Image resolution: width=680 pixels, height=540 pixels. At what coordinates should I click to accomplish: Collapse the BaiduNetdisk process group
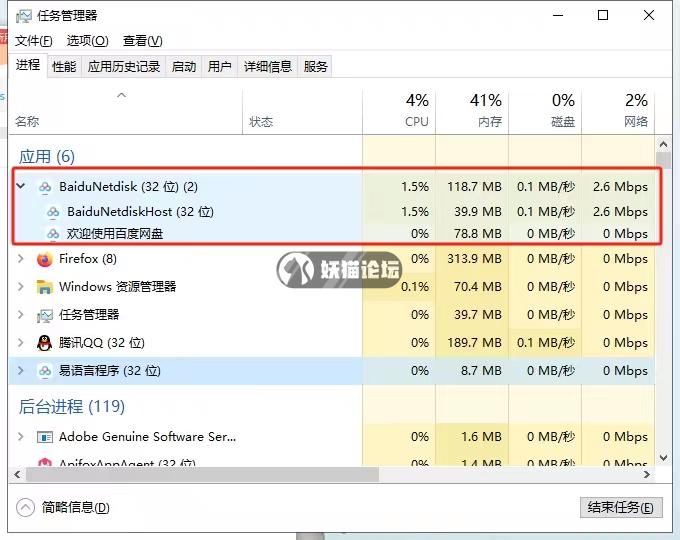20,187
